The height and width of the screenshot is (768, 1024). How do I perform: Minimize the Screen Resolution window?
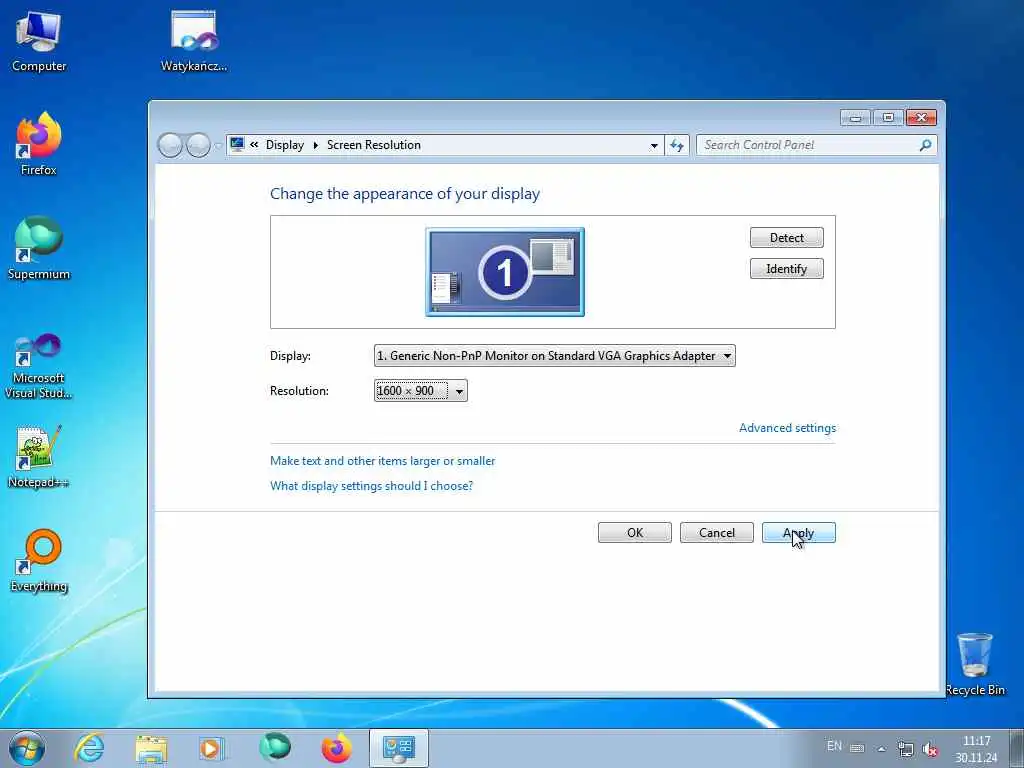[856, 118]
